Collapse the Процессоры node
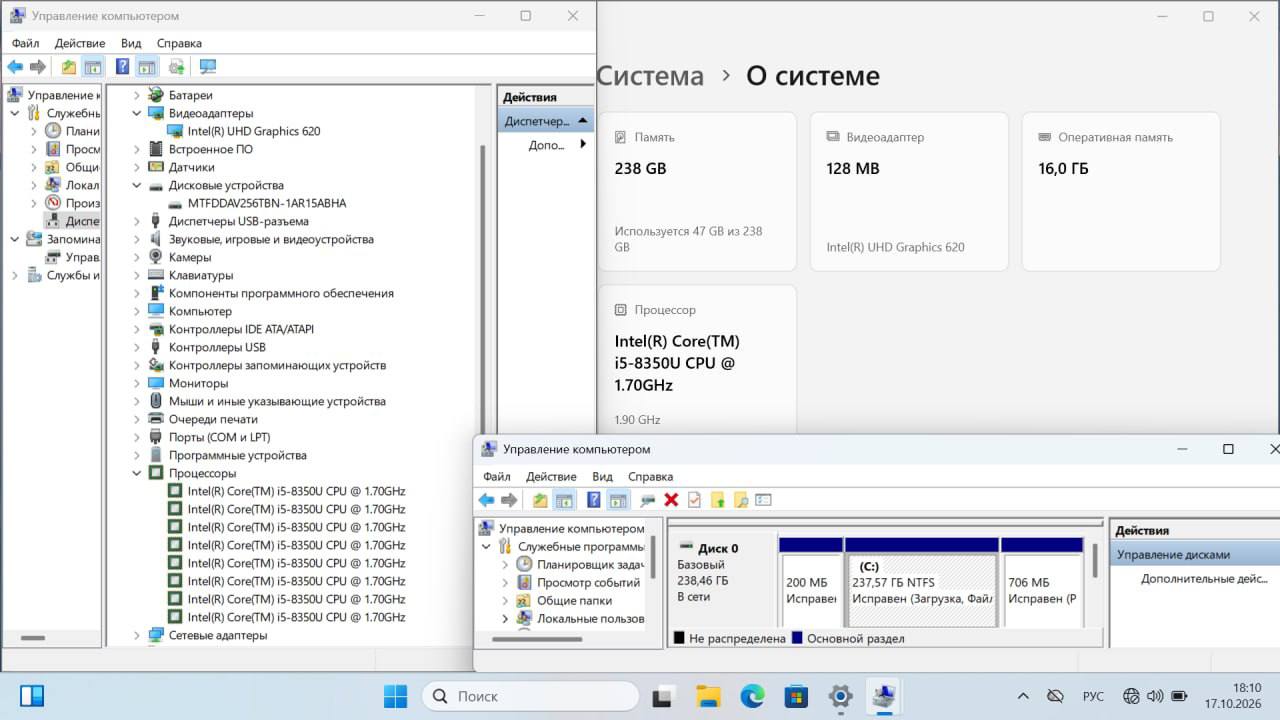The image size is (1280, 720). [138, 473]
